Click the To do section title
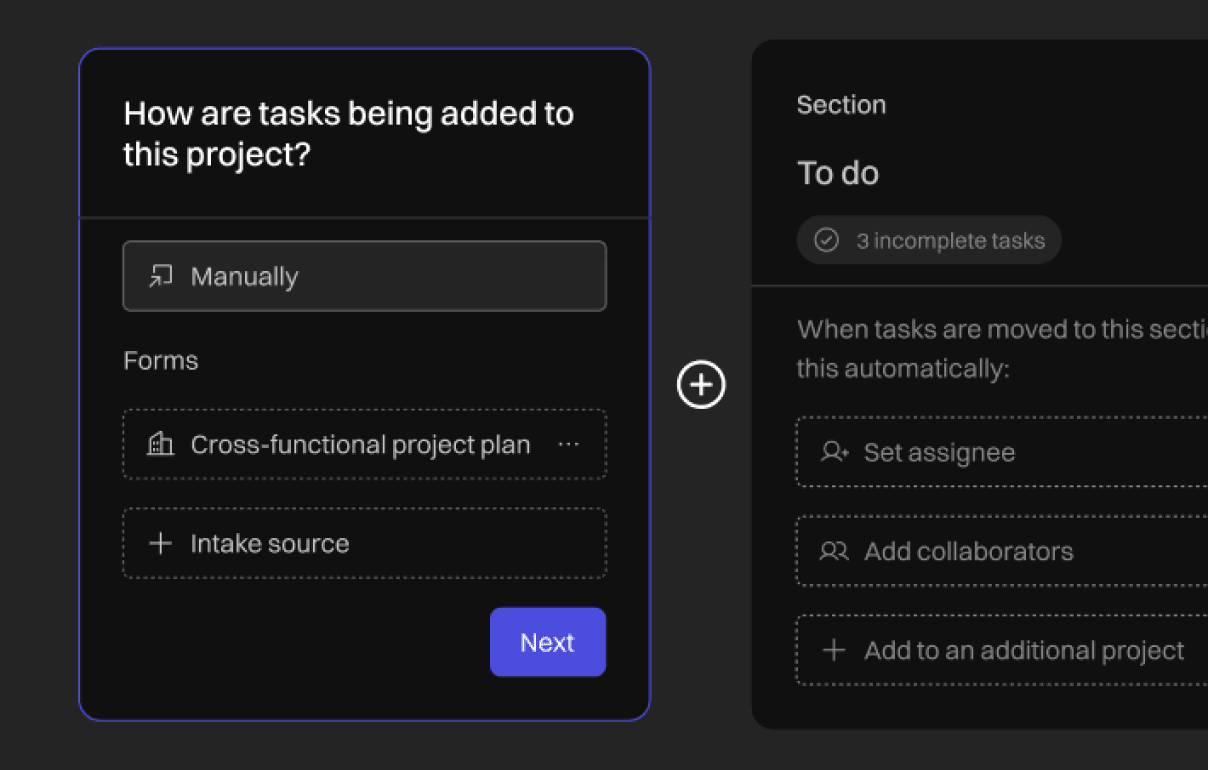 (838, 173)
